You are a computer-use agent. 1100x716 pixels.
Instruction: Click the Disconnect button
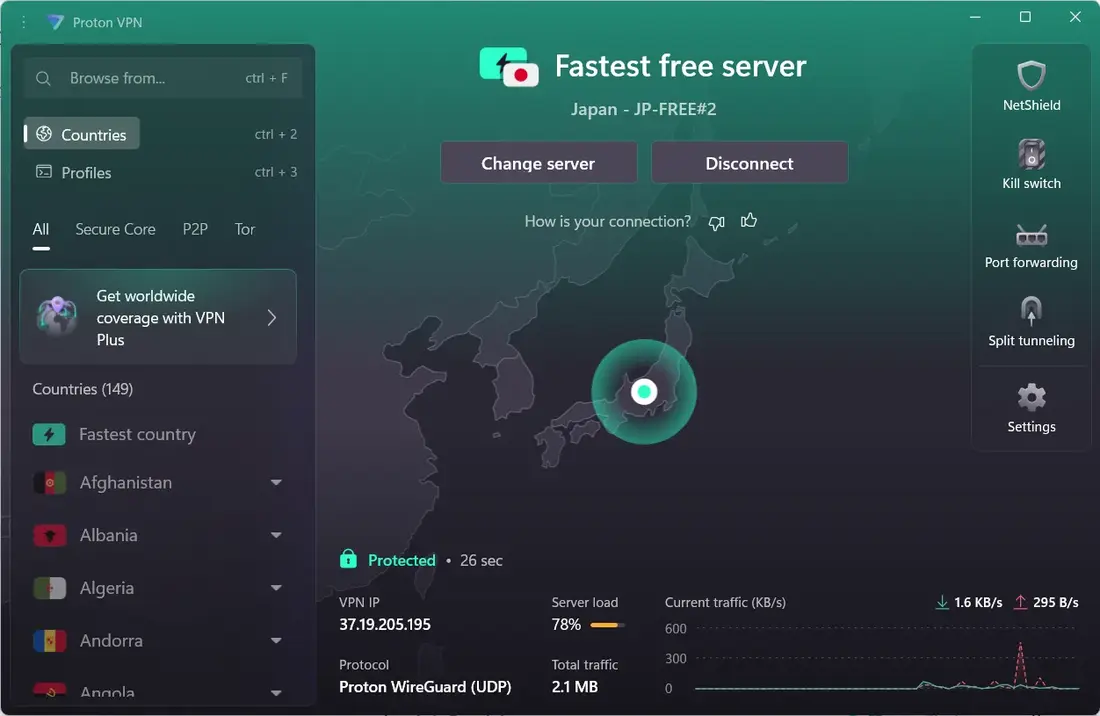pyautogui.click(x=749, y=163)
